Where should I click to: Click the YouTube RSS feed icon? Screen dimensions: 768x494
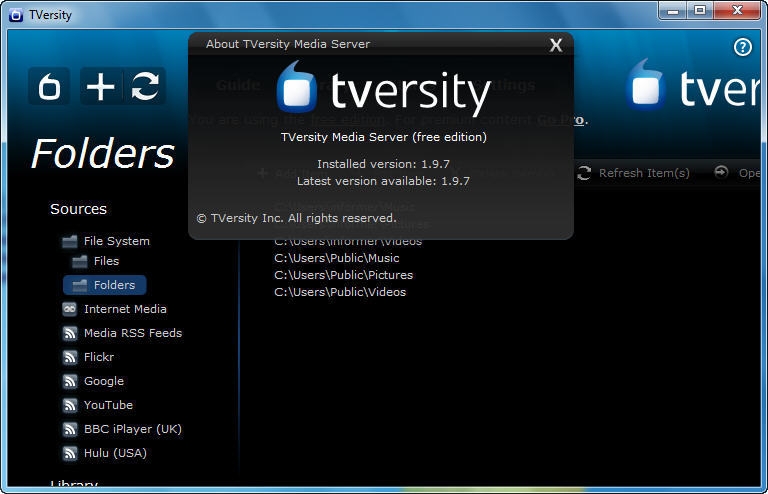point(70,405)
